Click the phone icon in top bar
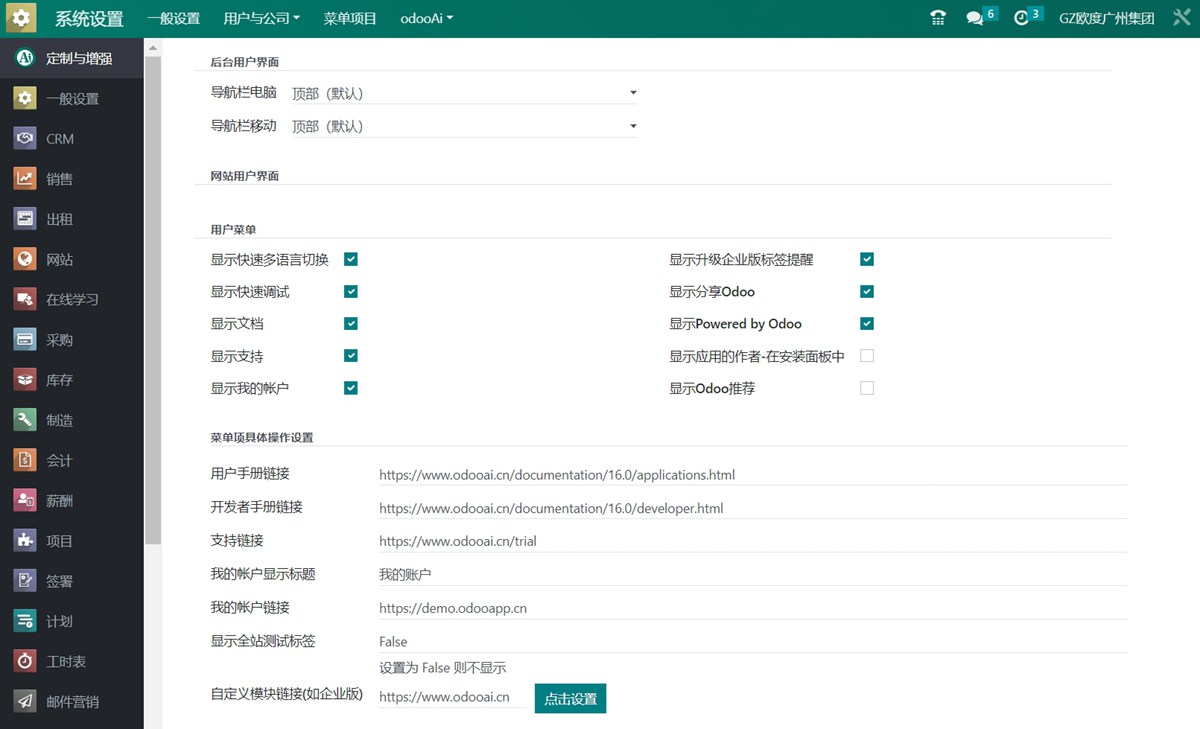The image size is (1200, 729). 937,18
